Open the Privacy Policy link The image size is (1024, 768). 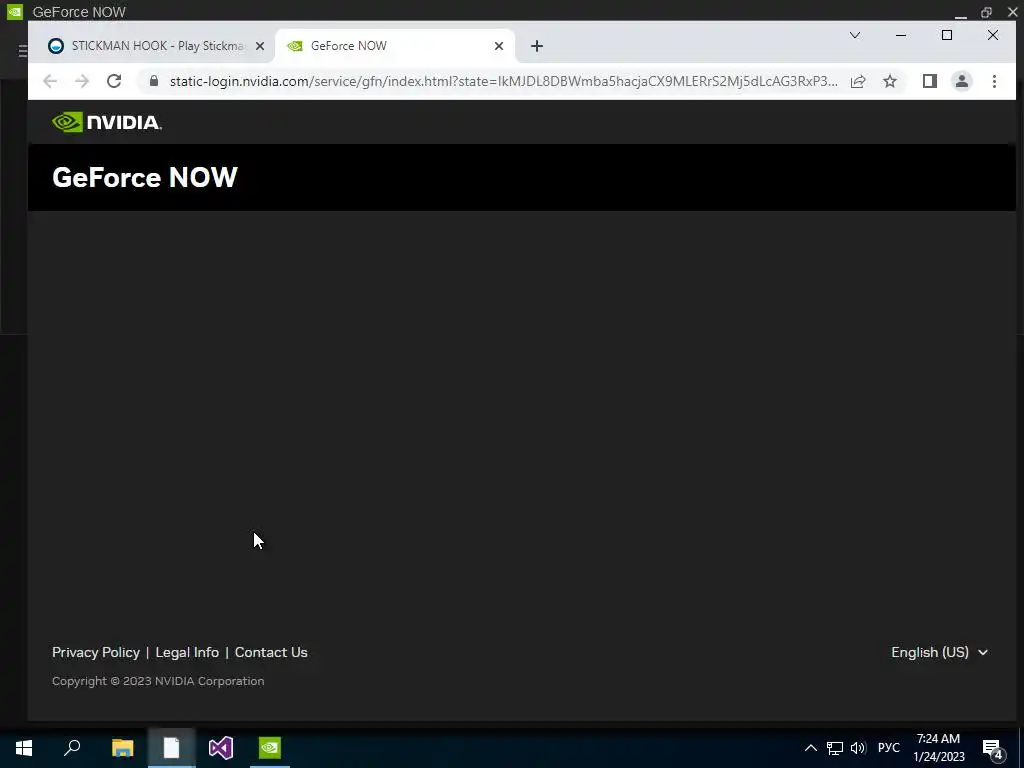point(96,652)
